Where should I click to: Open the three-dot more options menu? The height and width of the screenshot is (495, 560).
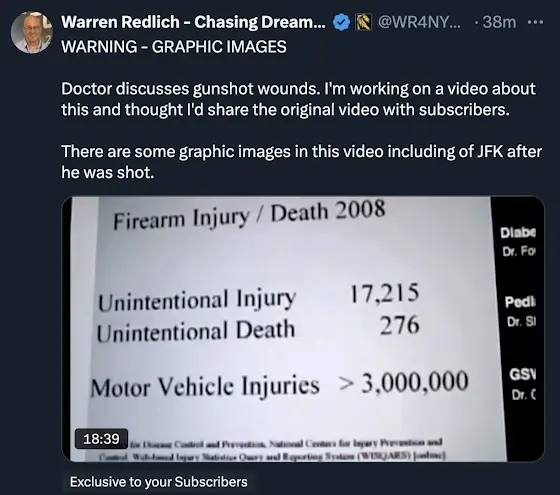535,22
